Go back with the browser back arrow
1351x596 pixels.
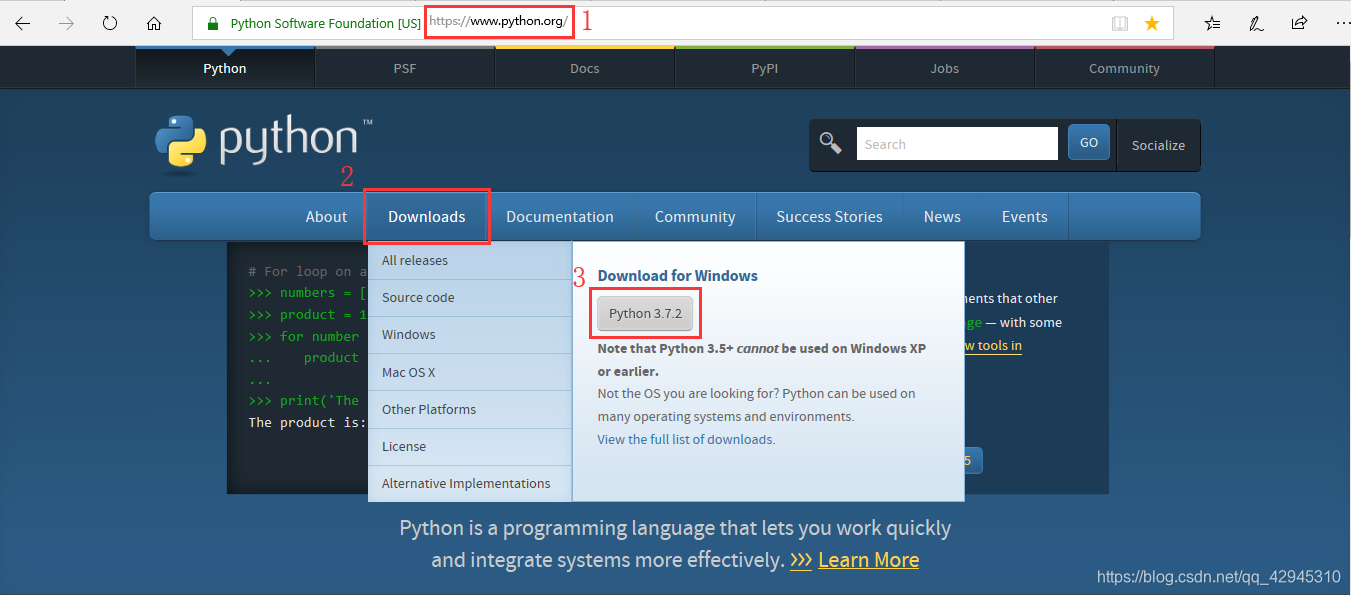22,23
